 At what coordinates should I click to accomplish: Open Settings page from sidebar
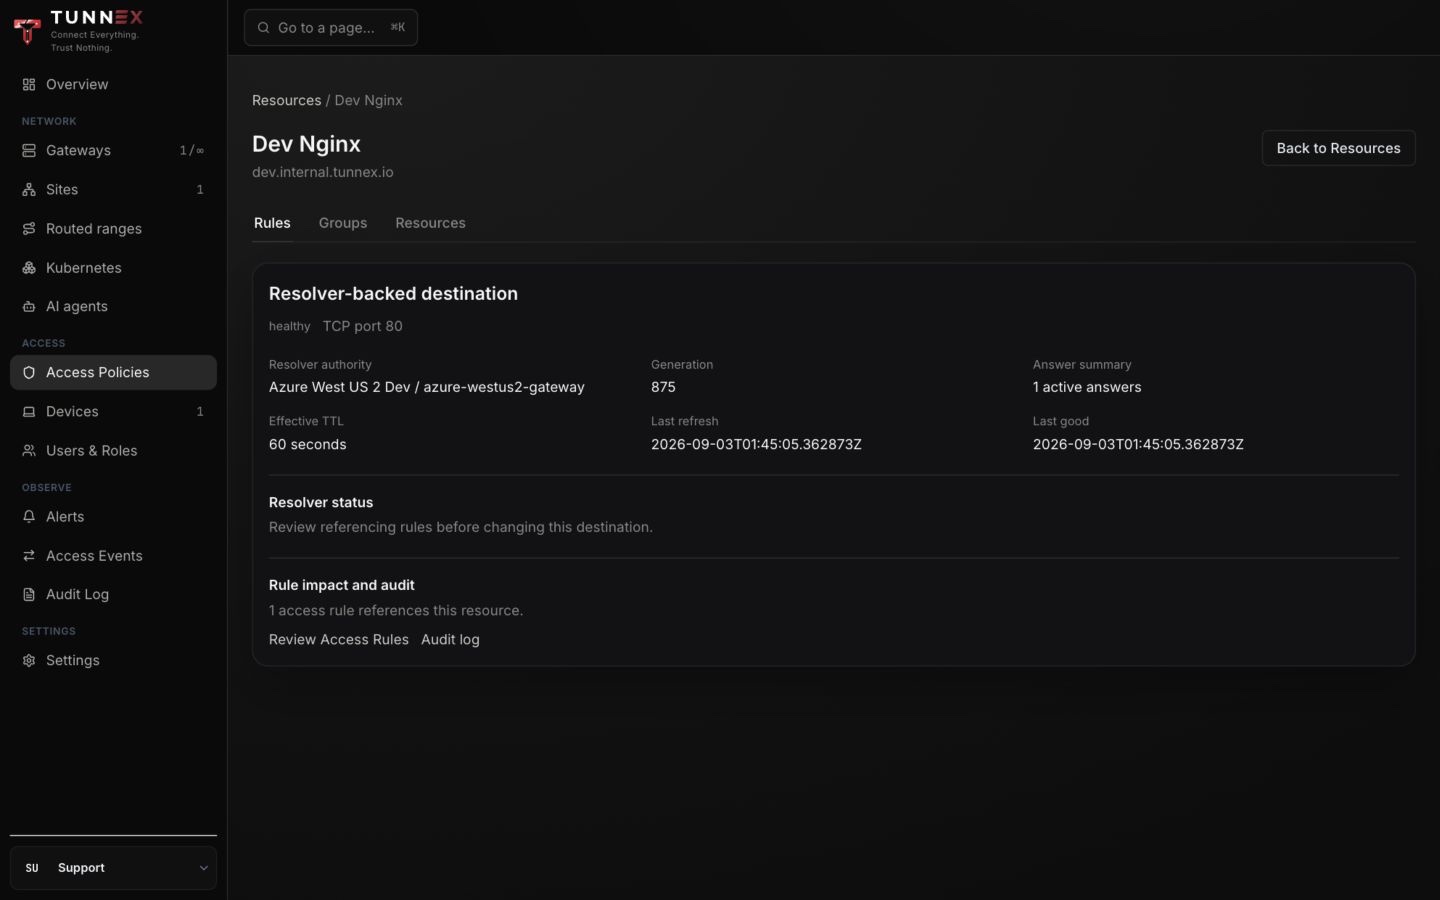tap(113, 661)
